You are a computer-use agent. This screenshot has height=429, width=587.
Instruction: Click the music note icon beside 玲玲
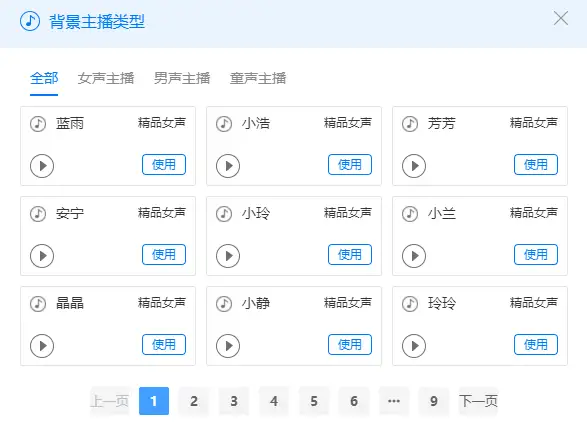(x=410, y=304)
